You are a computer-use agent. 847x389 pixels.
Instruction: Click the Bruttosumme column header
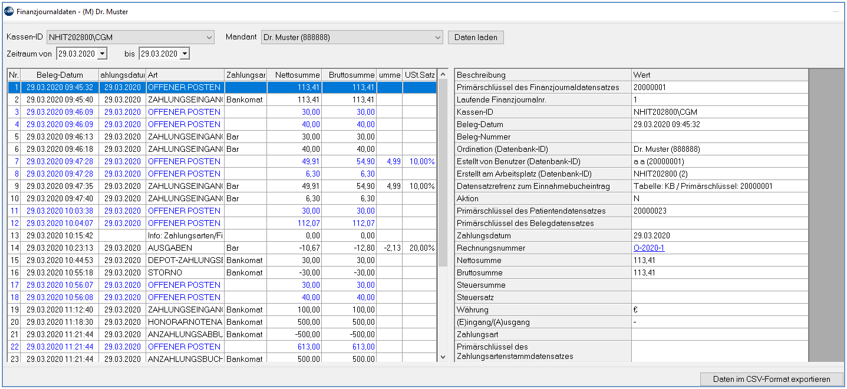349,75
